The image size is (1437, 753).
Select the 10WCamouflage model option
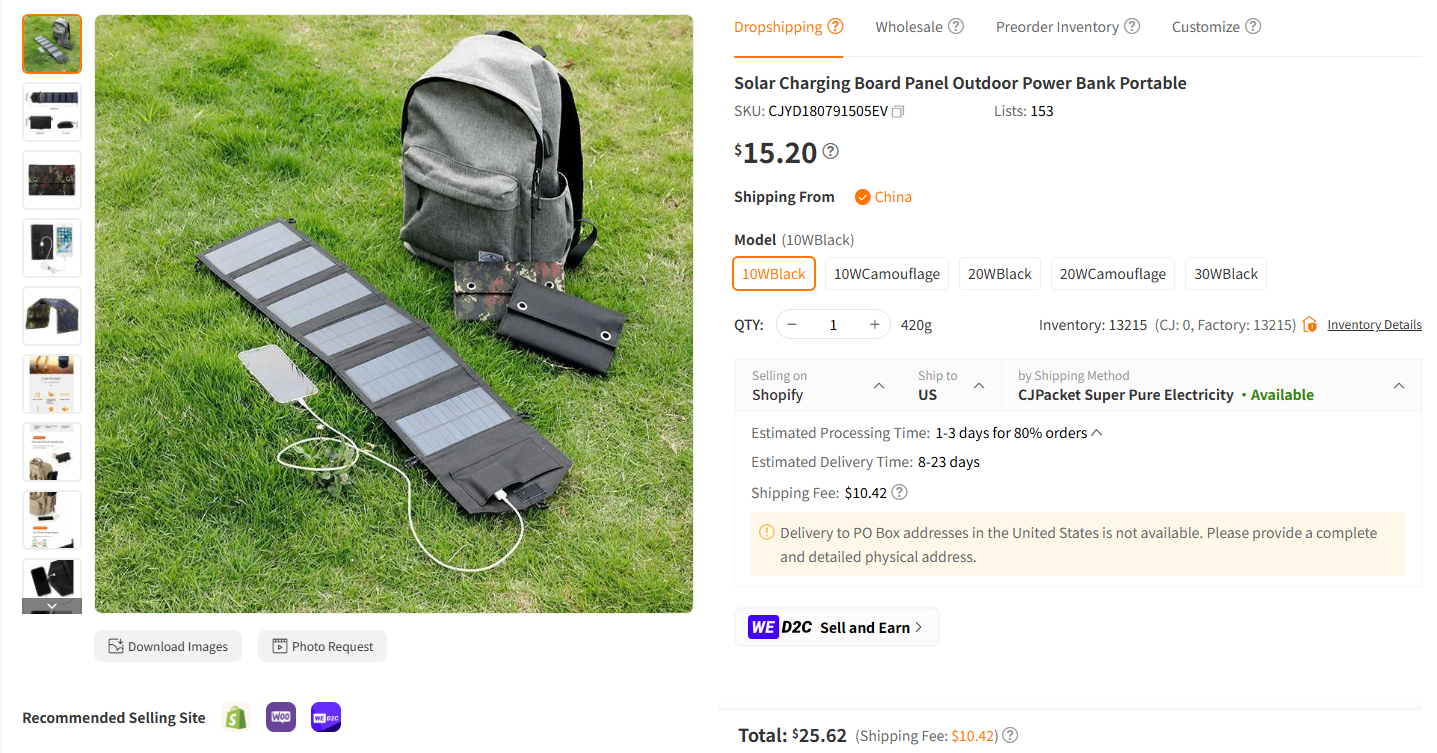pos(886,273)
